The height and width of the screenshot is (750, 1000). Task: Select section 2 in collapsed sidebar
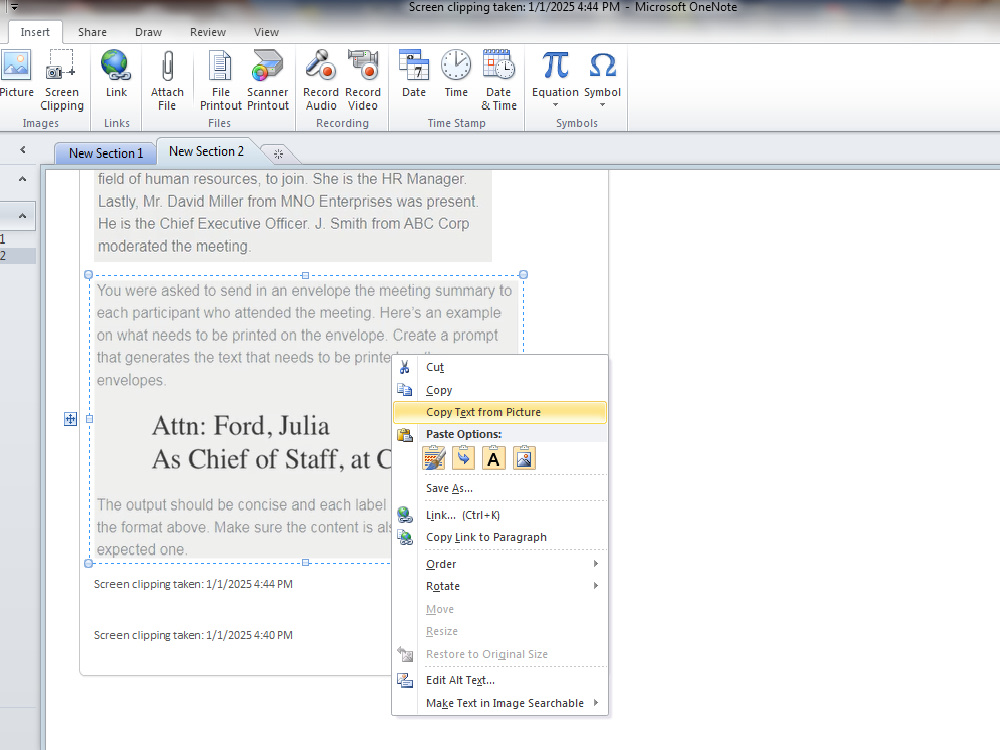coord(18,256)
